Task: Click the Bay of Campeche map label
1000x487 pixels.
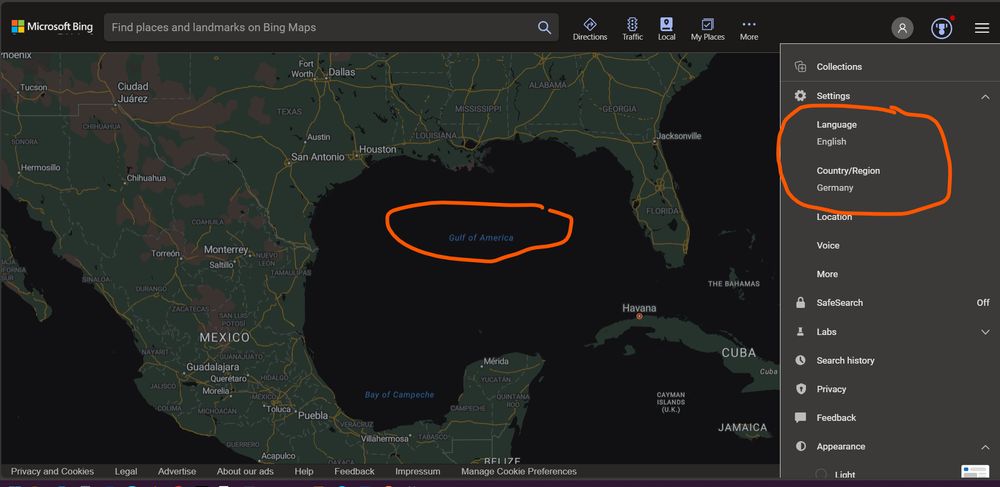Action: click(399, 395)
